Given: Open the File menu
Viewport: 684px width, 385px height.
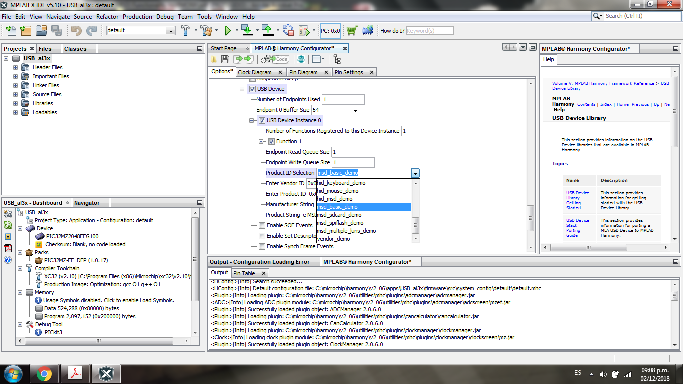Looking at the screenshot, I should [6, 17].
